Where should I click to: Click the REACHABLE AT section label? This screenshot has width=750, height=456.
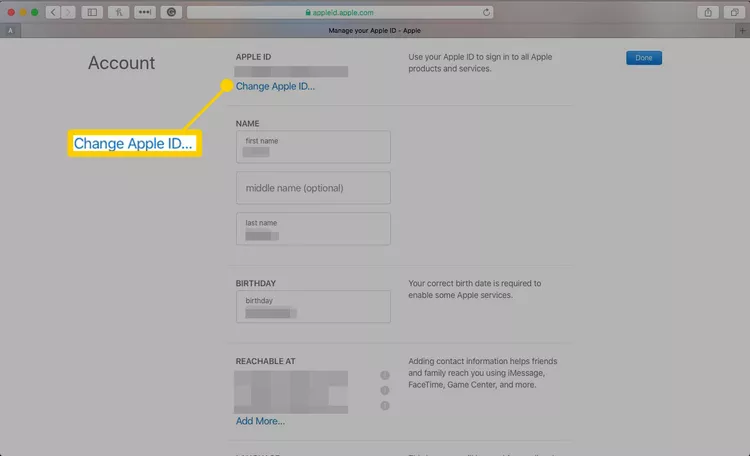tap(265, 361)
